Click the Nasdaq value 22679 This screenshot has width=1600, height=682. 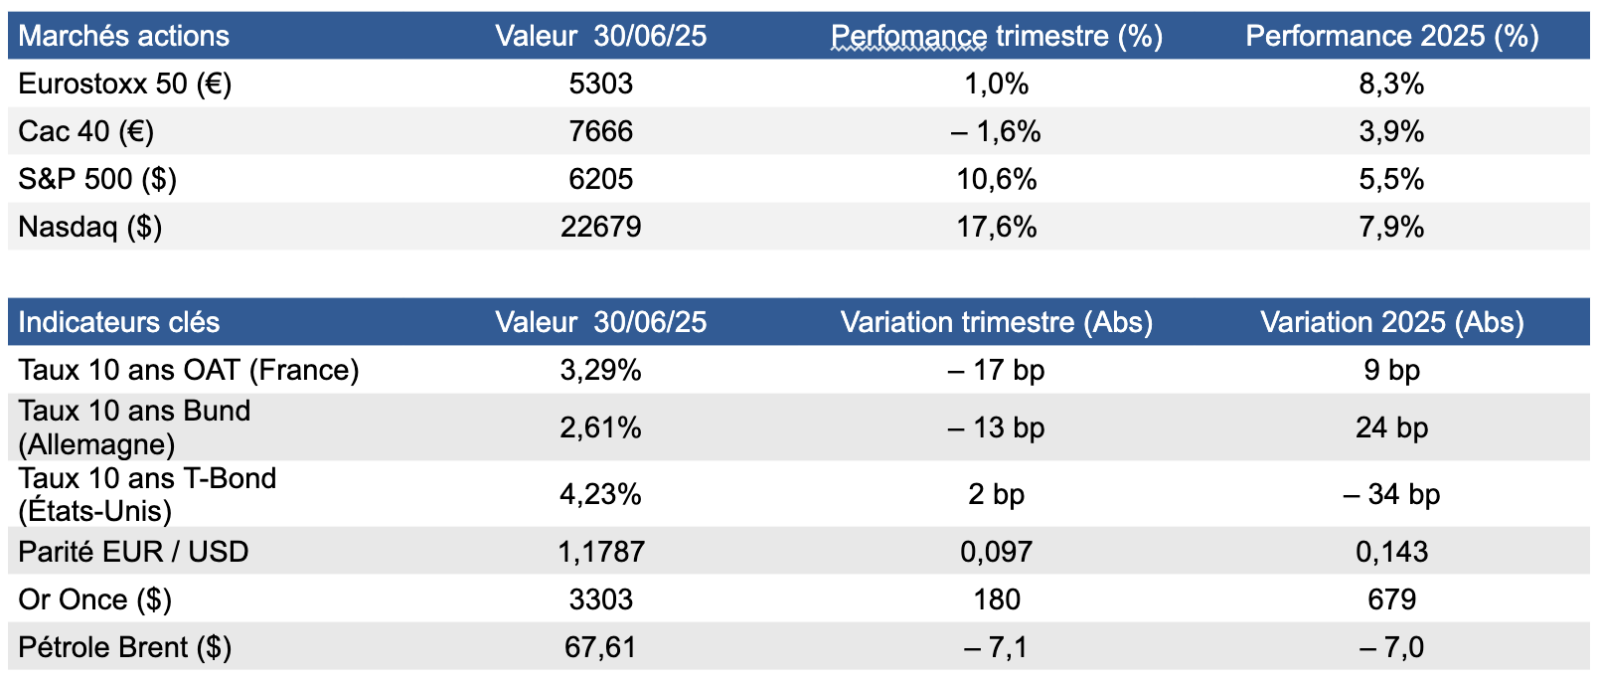(600, 227)
